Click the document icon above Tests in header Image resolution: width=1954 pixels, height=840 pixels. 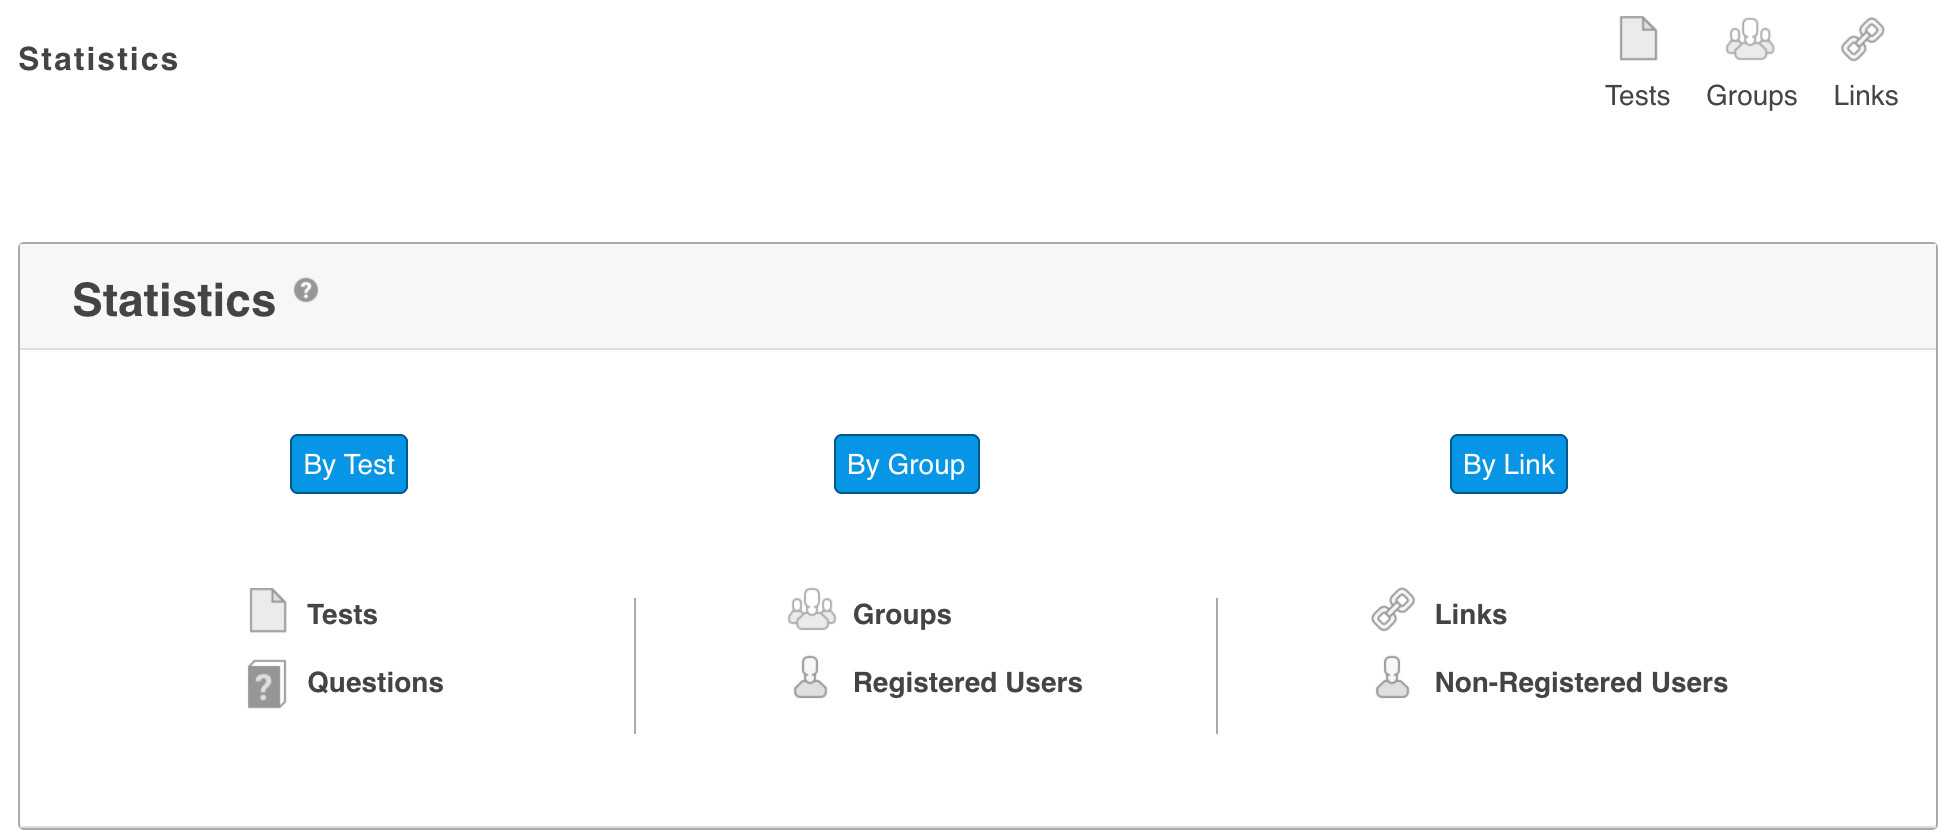pyautogui.click(x=1638, y=39)
